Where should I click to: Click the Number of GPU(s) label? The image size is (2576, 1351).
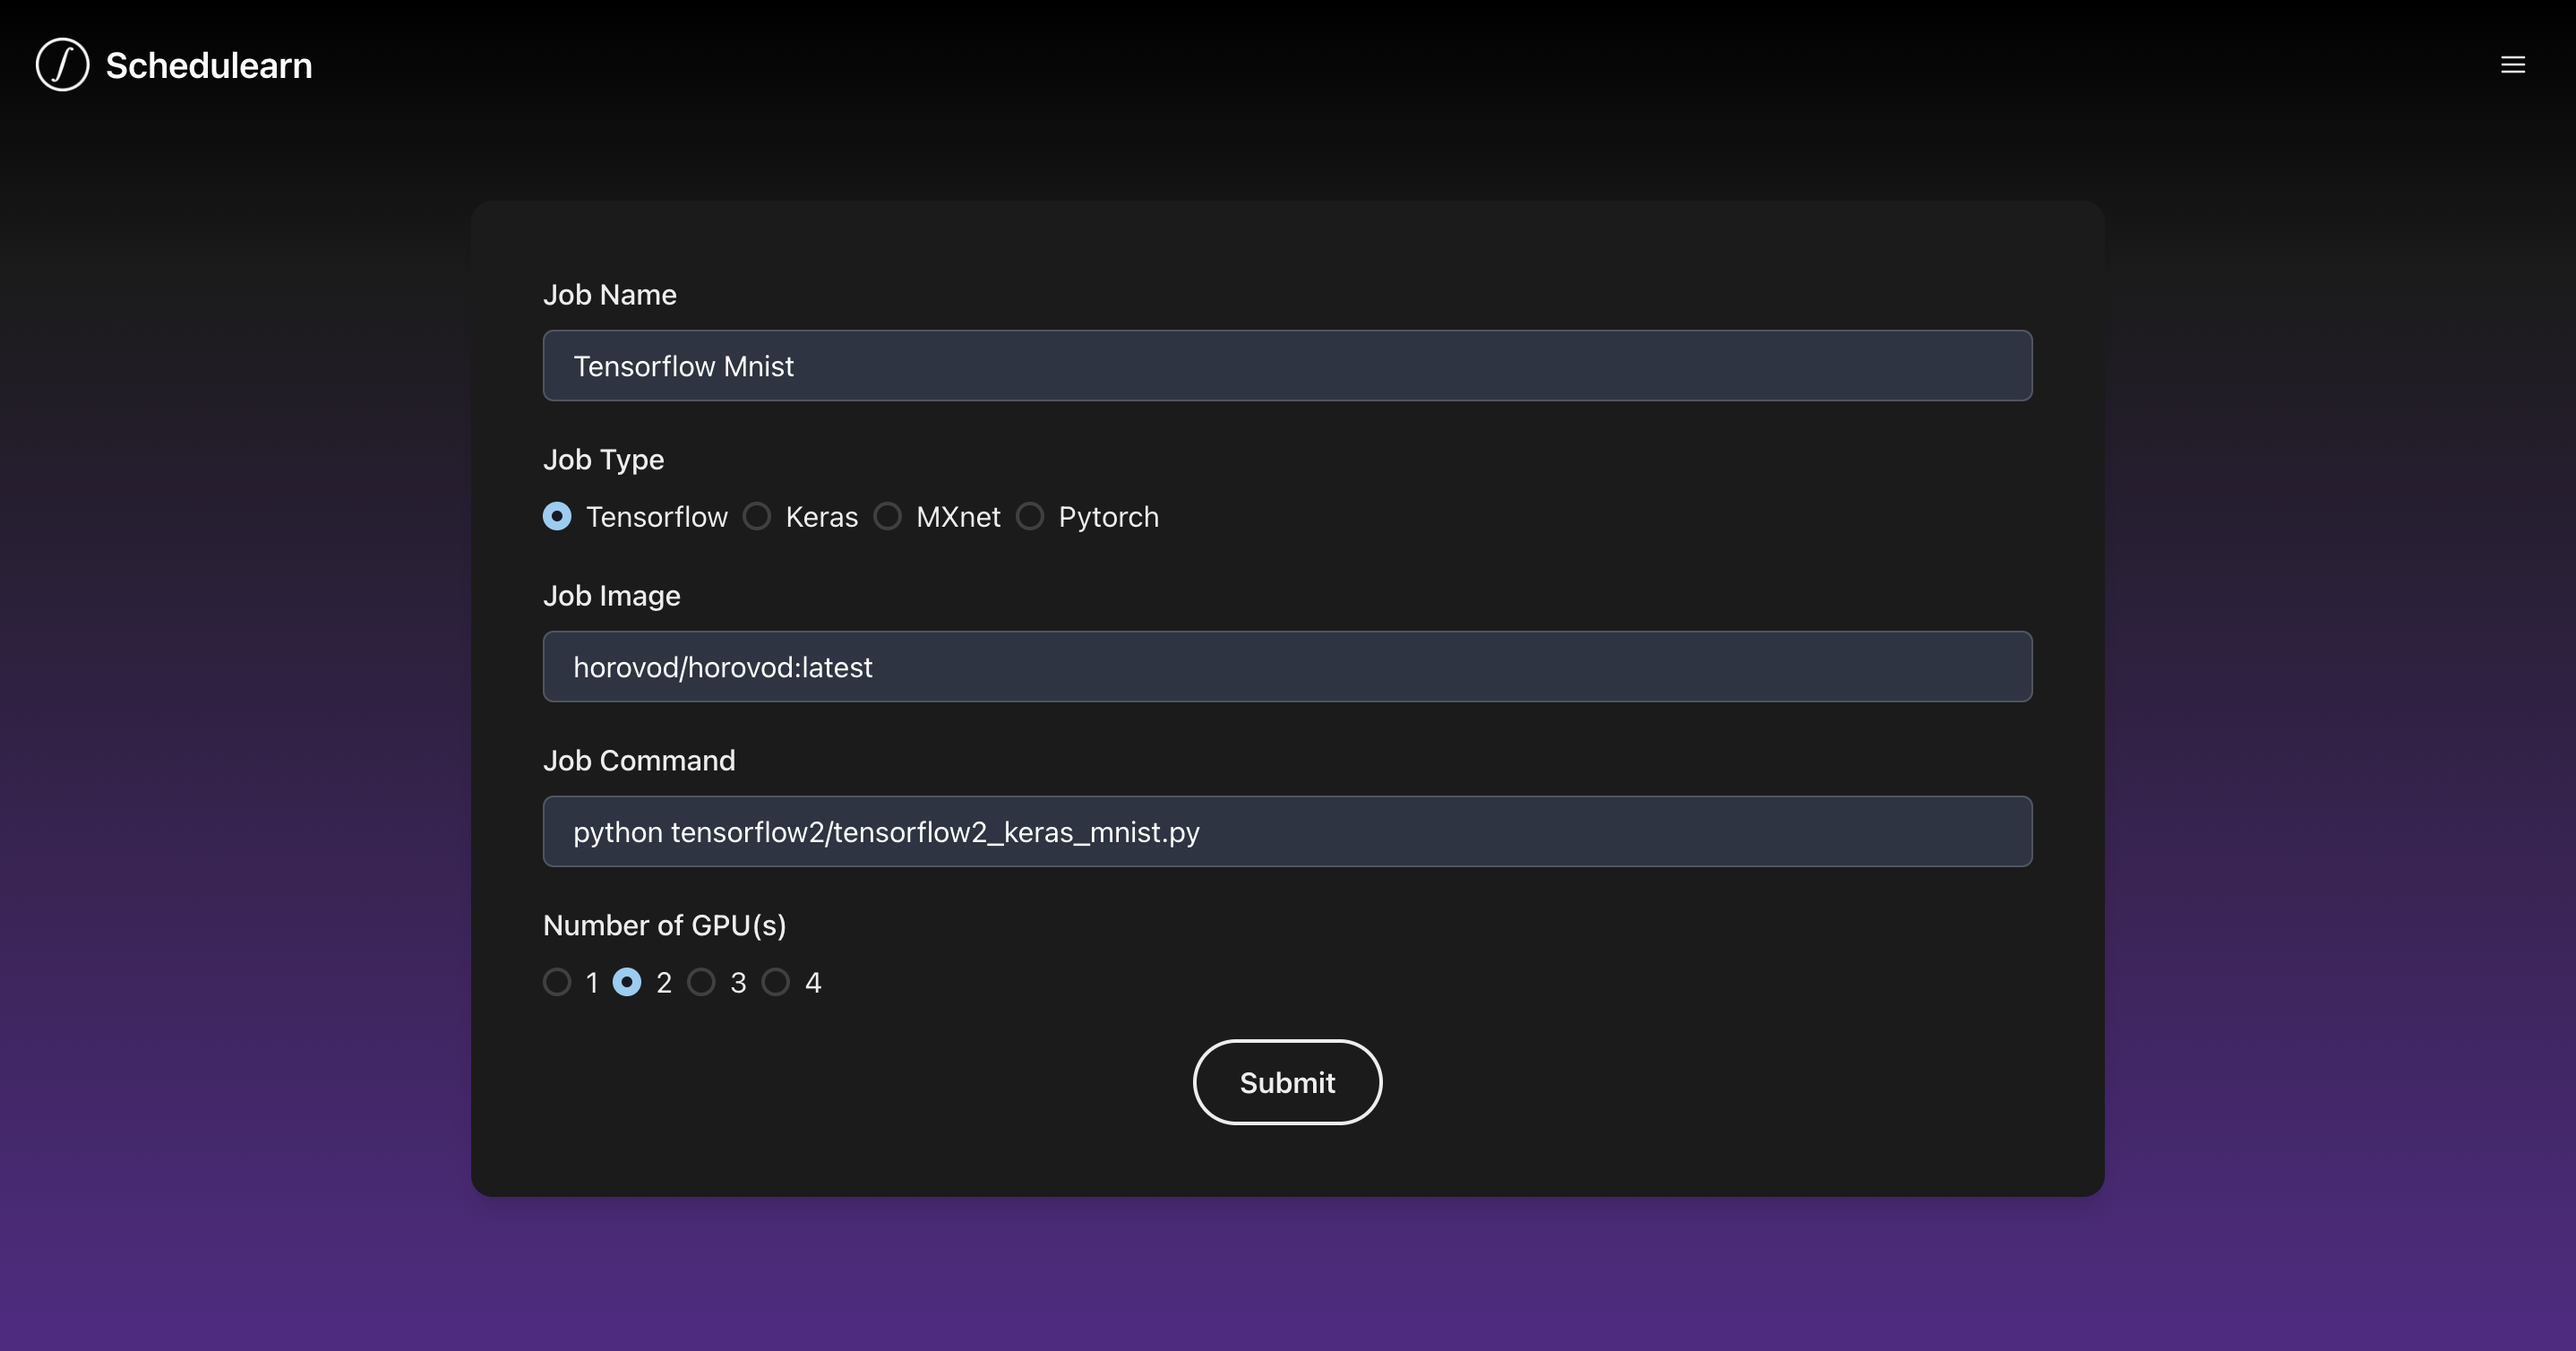click(x=665, y=926)
